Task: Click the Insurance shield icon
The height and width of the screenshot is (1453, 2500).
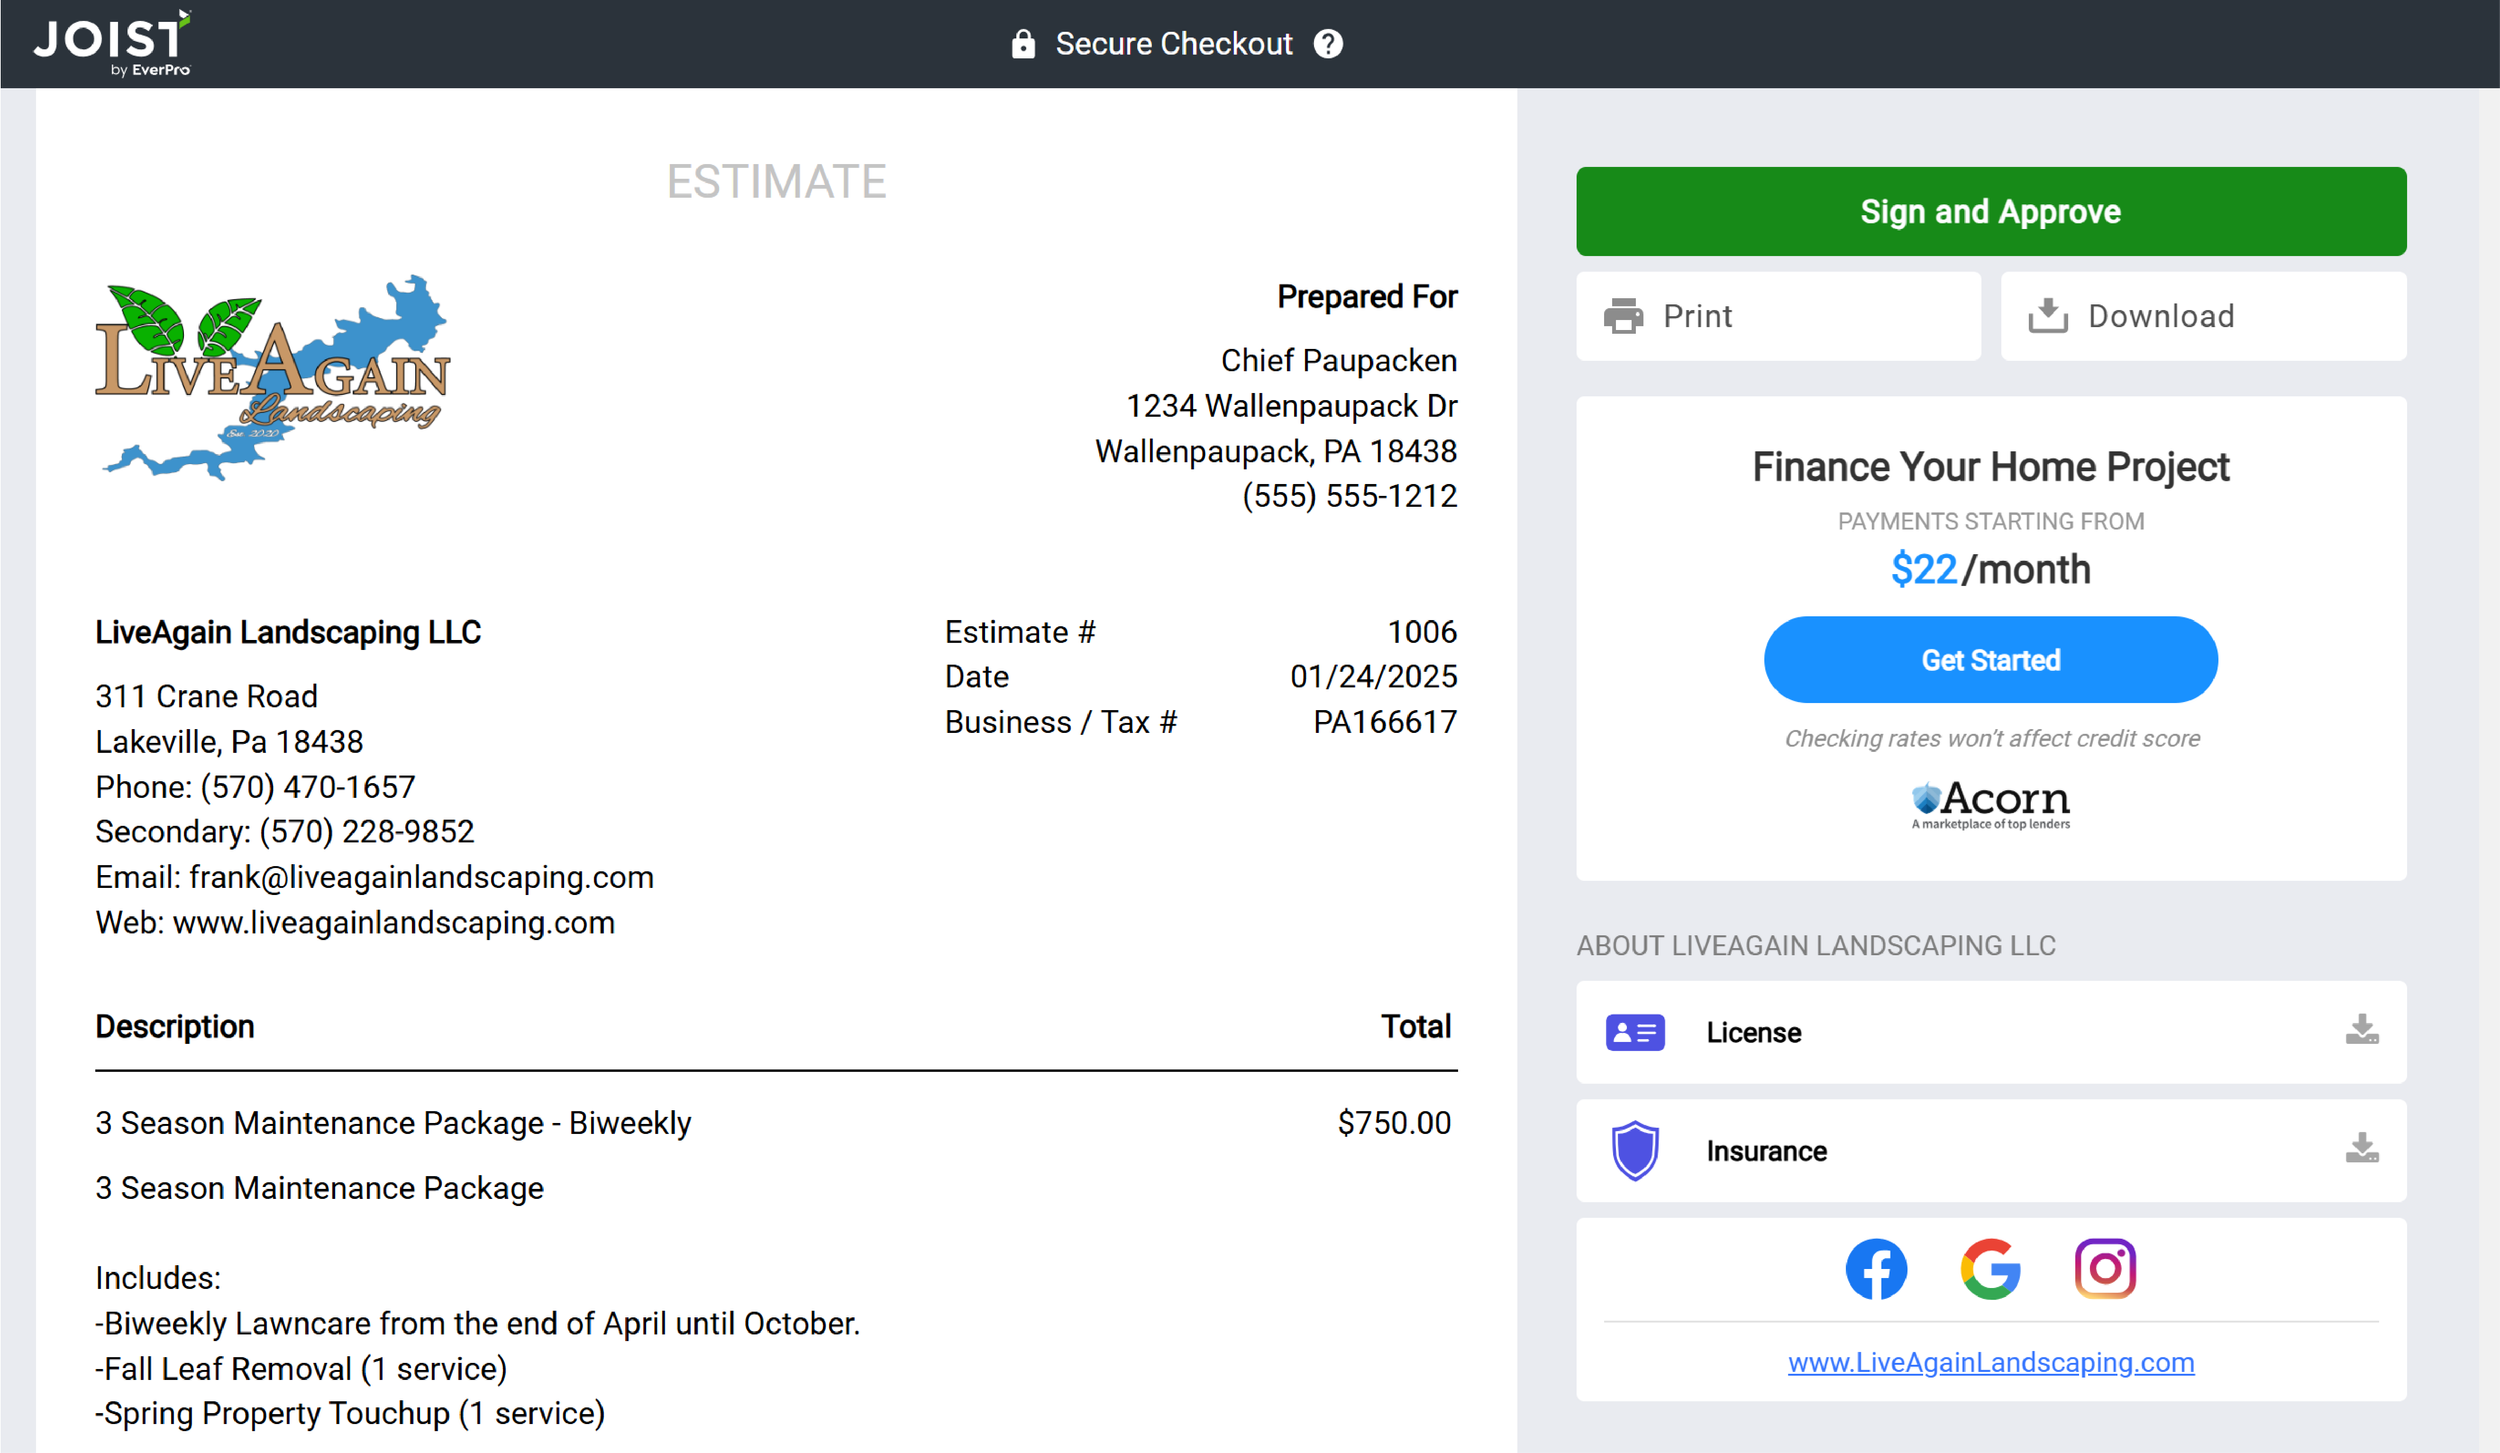Action: point(1635,1150)
